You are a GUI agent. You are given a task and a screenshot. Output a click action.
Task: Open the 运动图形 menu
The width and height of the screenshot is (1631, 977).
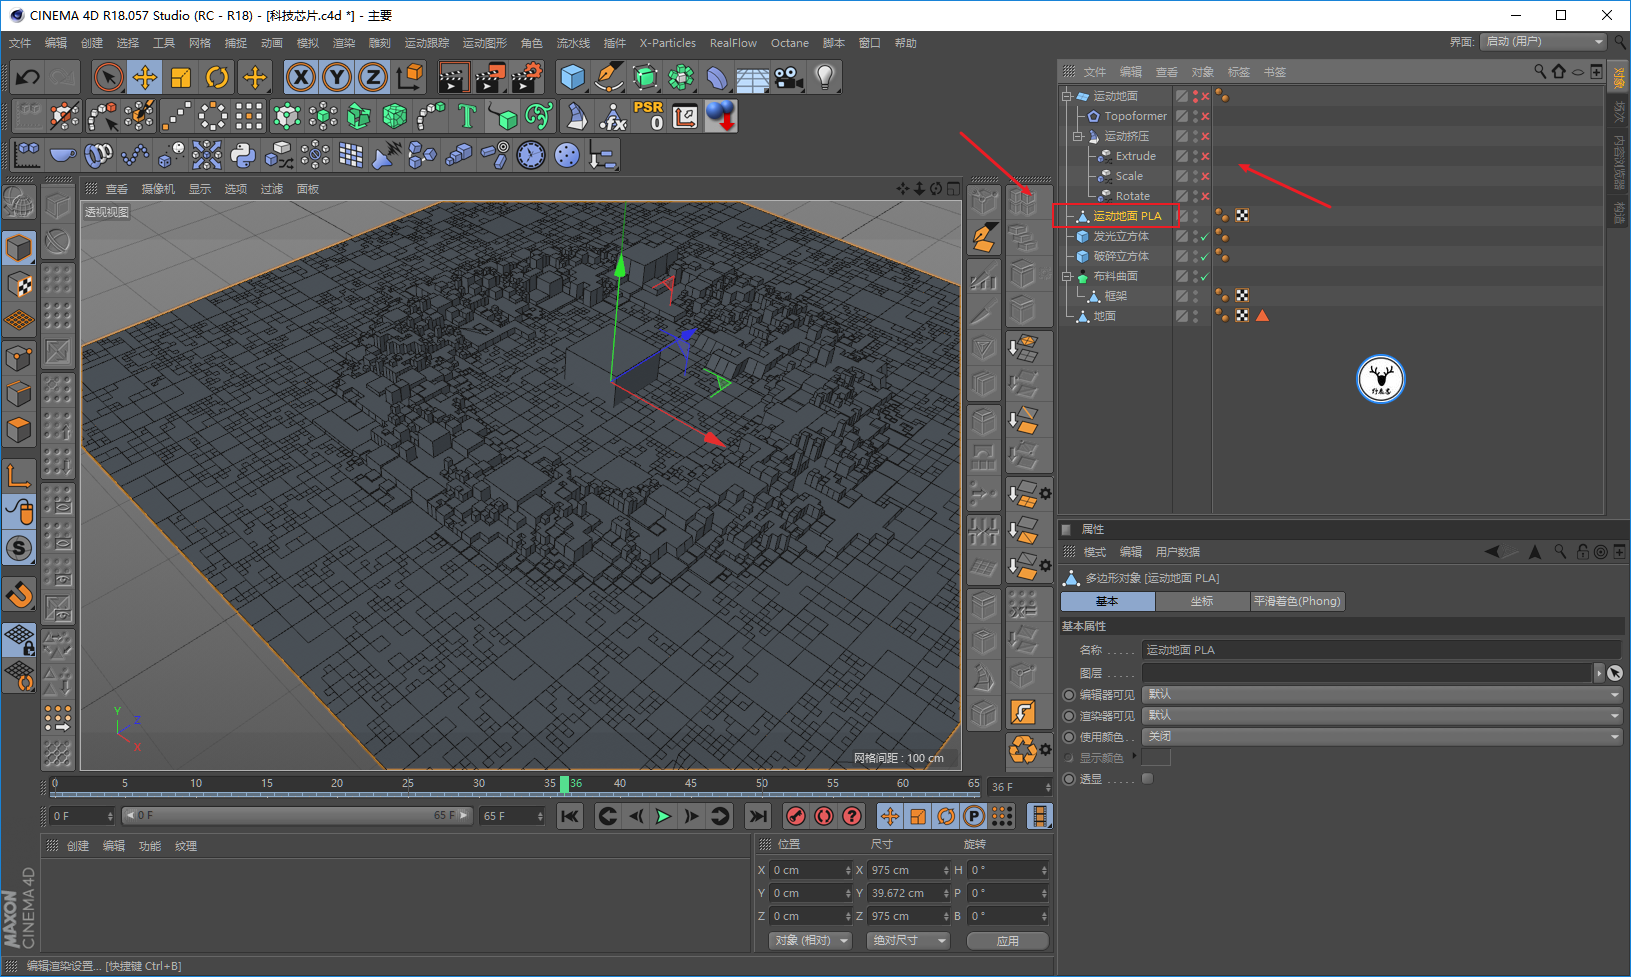tap(485, 43)
